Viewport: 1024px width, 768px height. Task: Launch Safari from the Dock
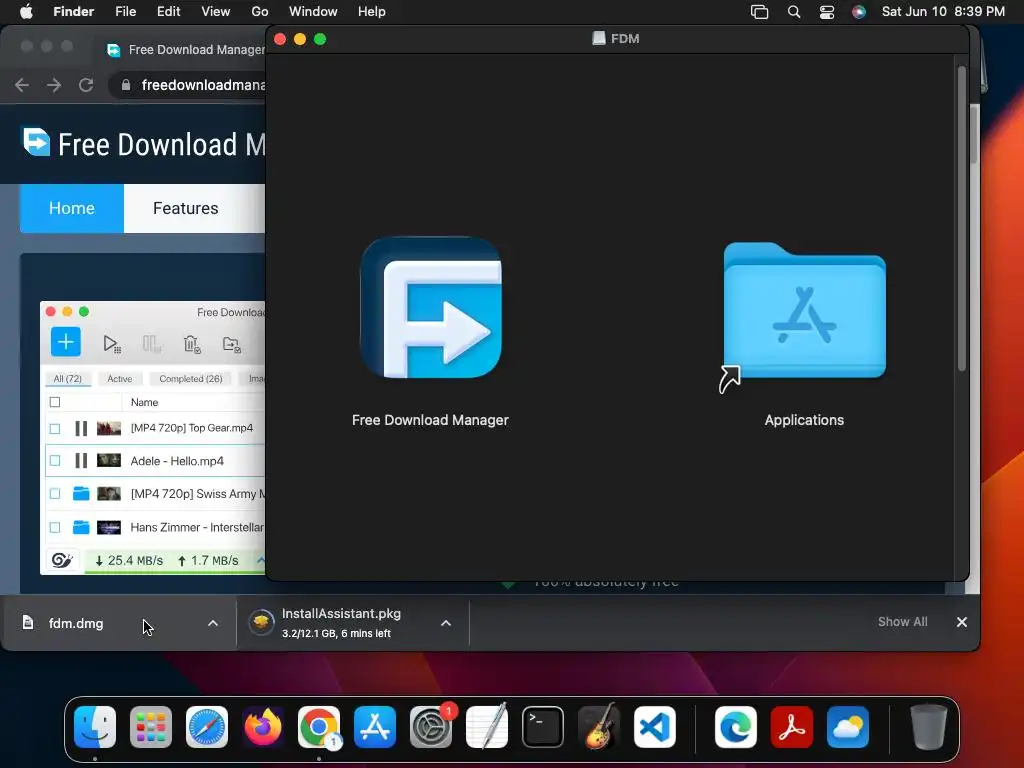(x=207, y=727)
